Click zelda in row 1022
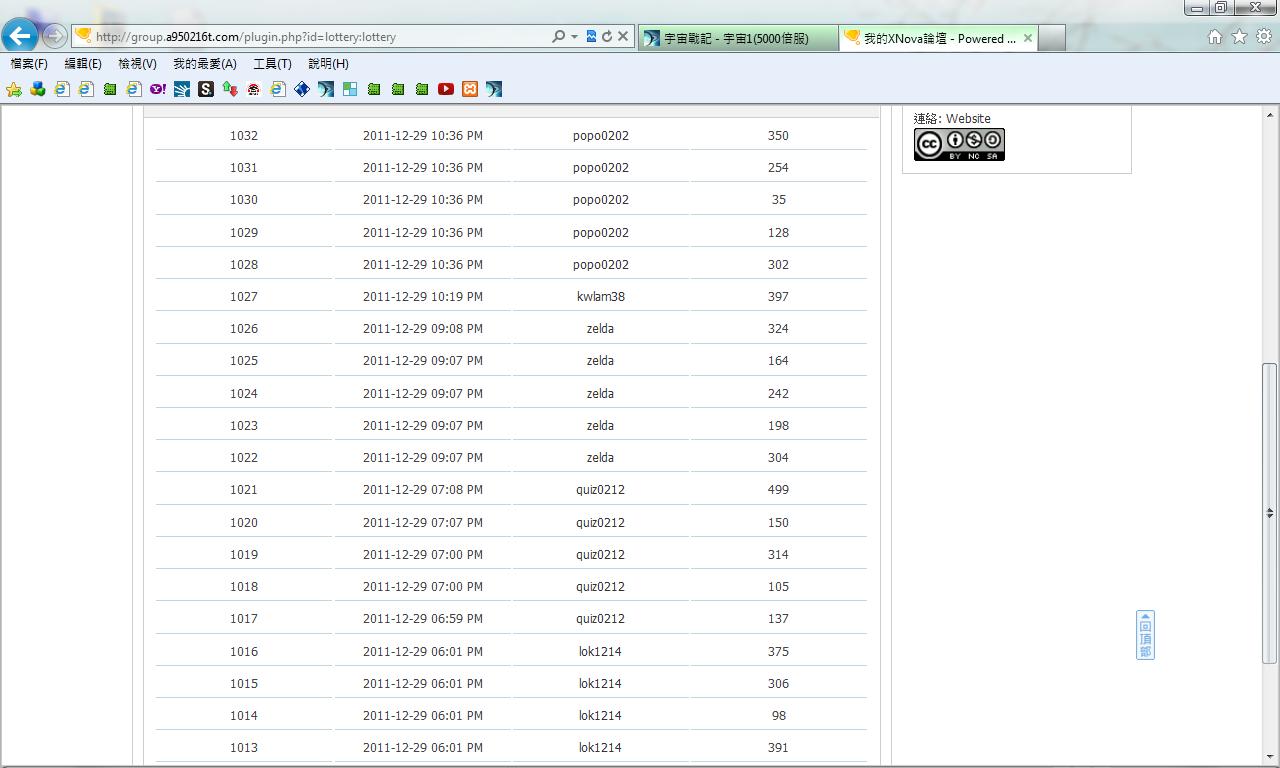The width and height of the screenshot is (1280, 768). tap(600, 457)
